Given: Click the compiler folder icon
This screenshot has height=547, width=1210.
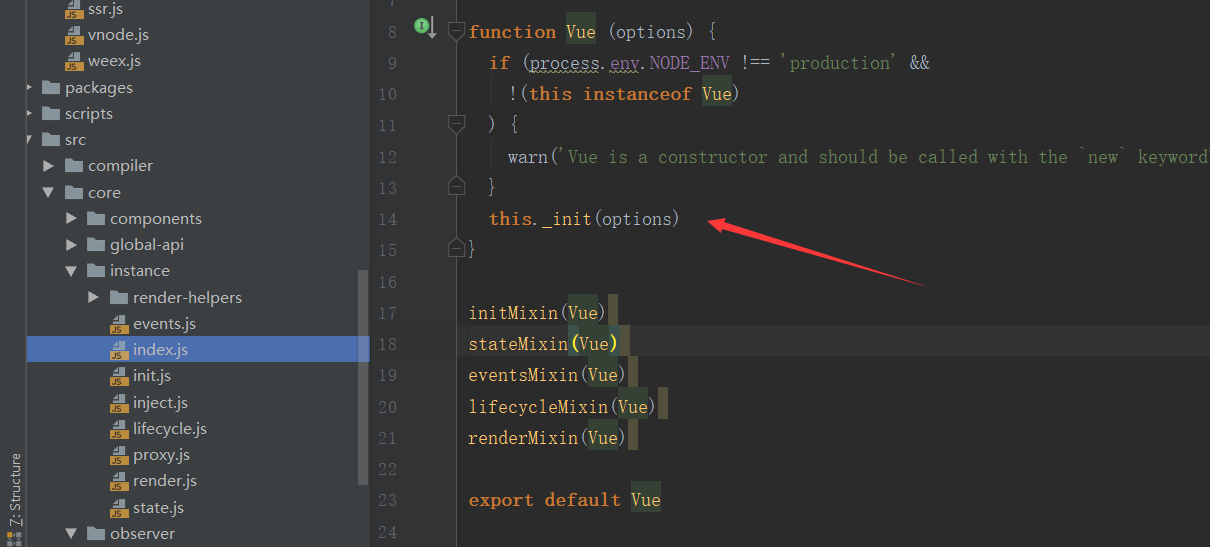Looking at the screenshot, I should pyautogui.click(x=73, y=166).
